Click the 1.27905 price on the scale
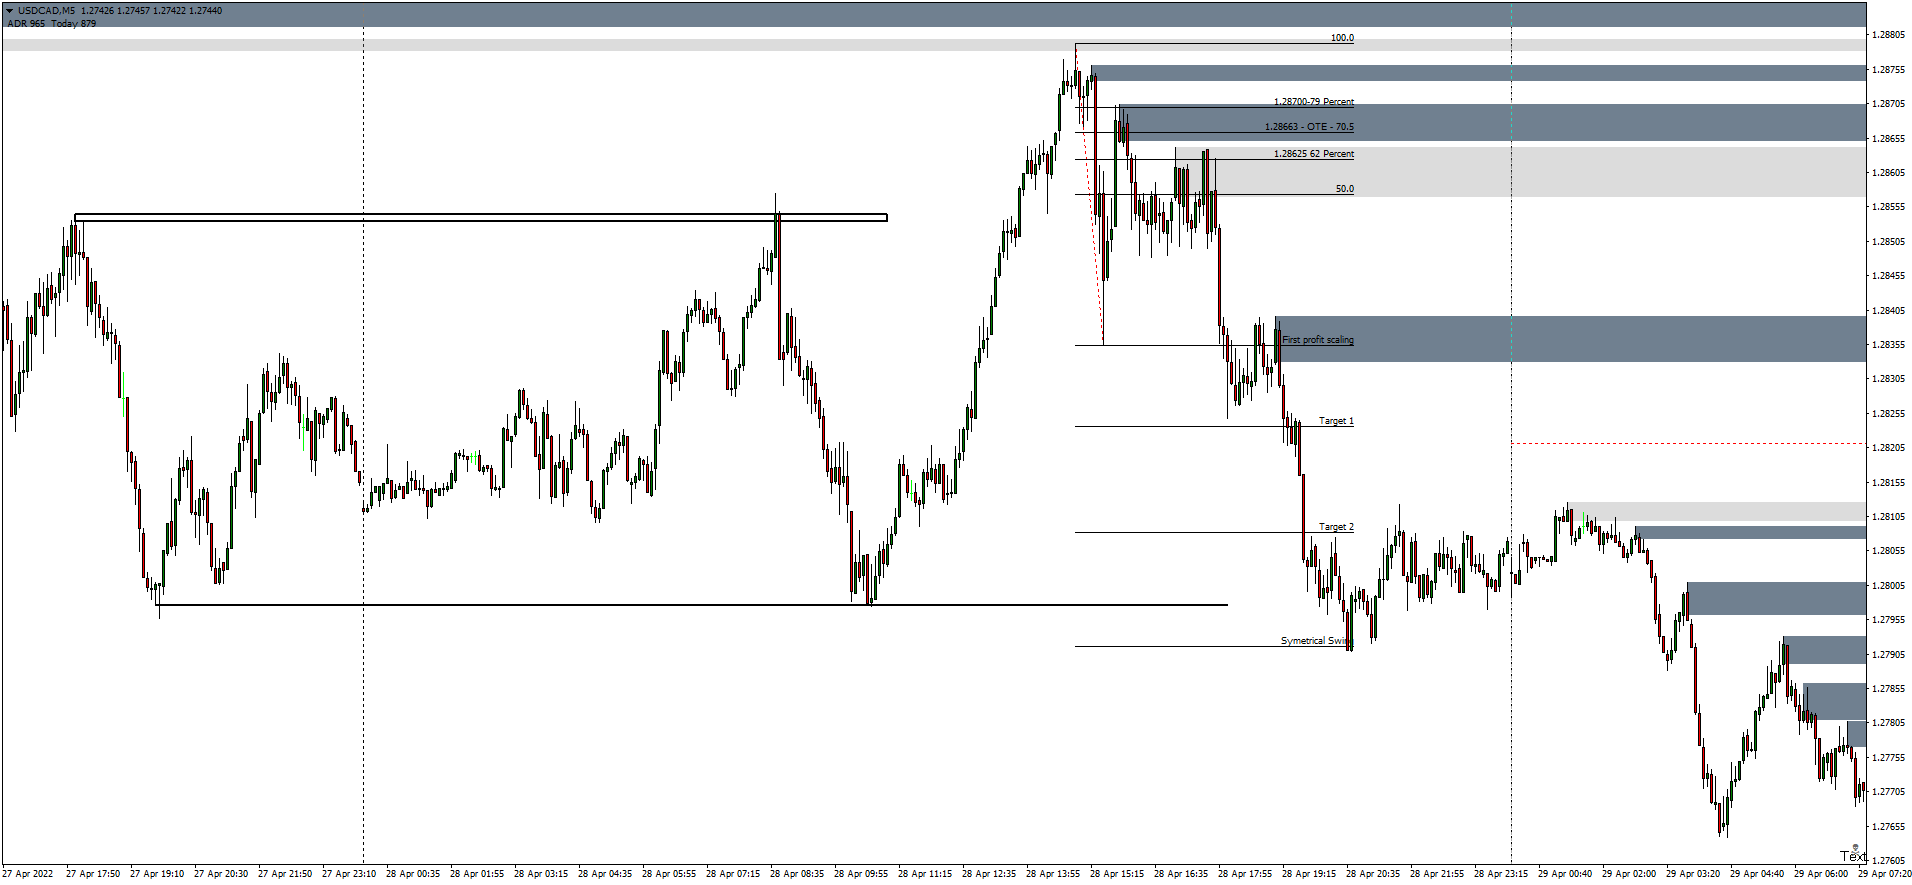1912x885 pixels. [x=1889, y=655]
